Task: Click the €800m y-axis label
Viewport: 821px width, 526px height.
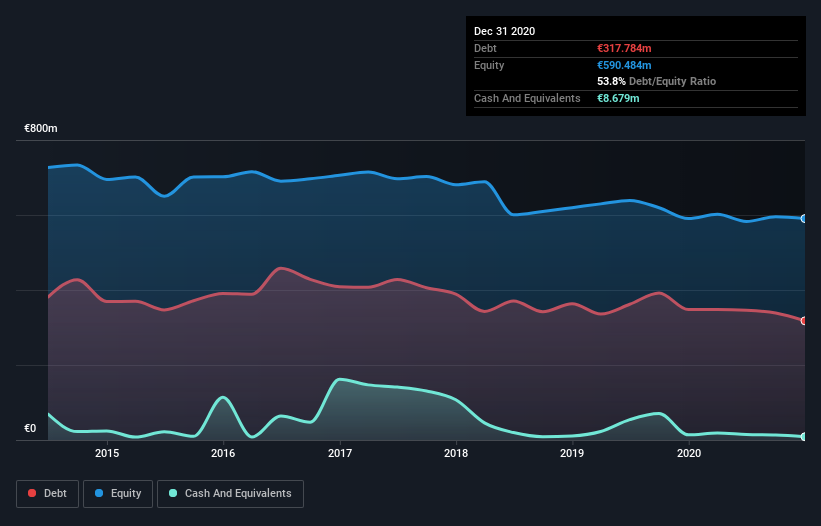Action: 41,128
